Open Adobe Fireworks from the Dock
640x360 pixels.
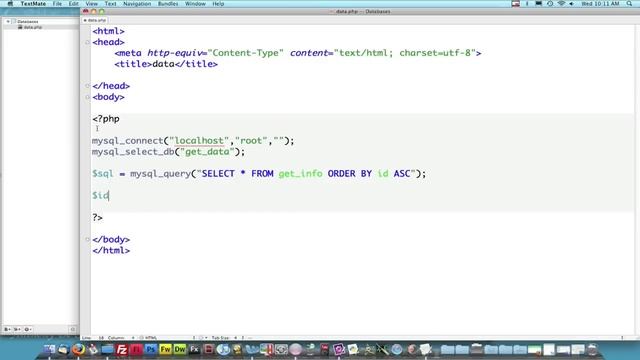pos(165,350)
